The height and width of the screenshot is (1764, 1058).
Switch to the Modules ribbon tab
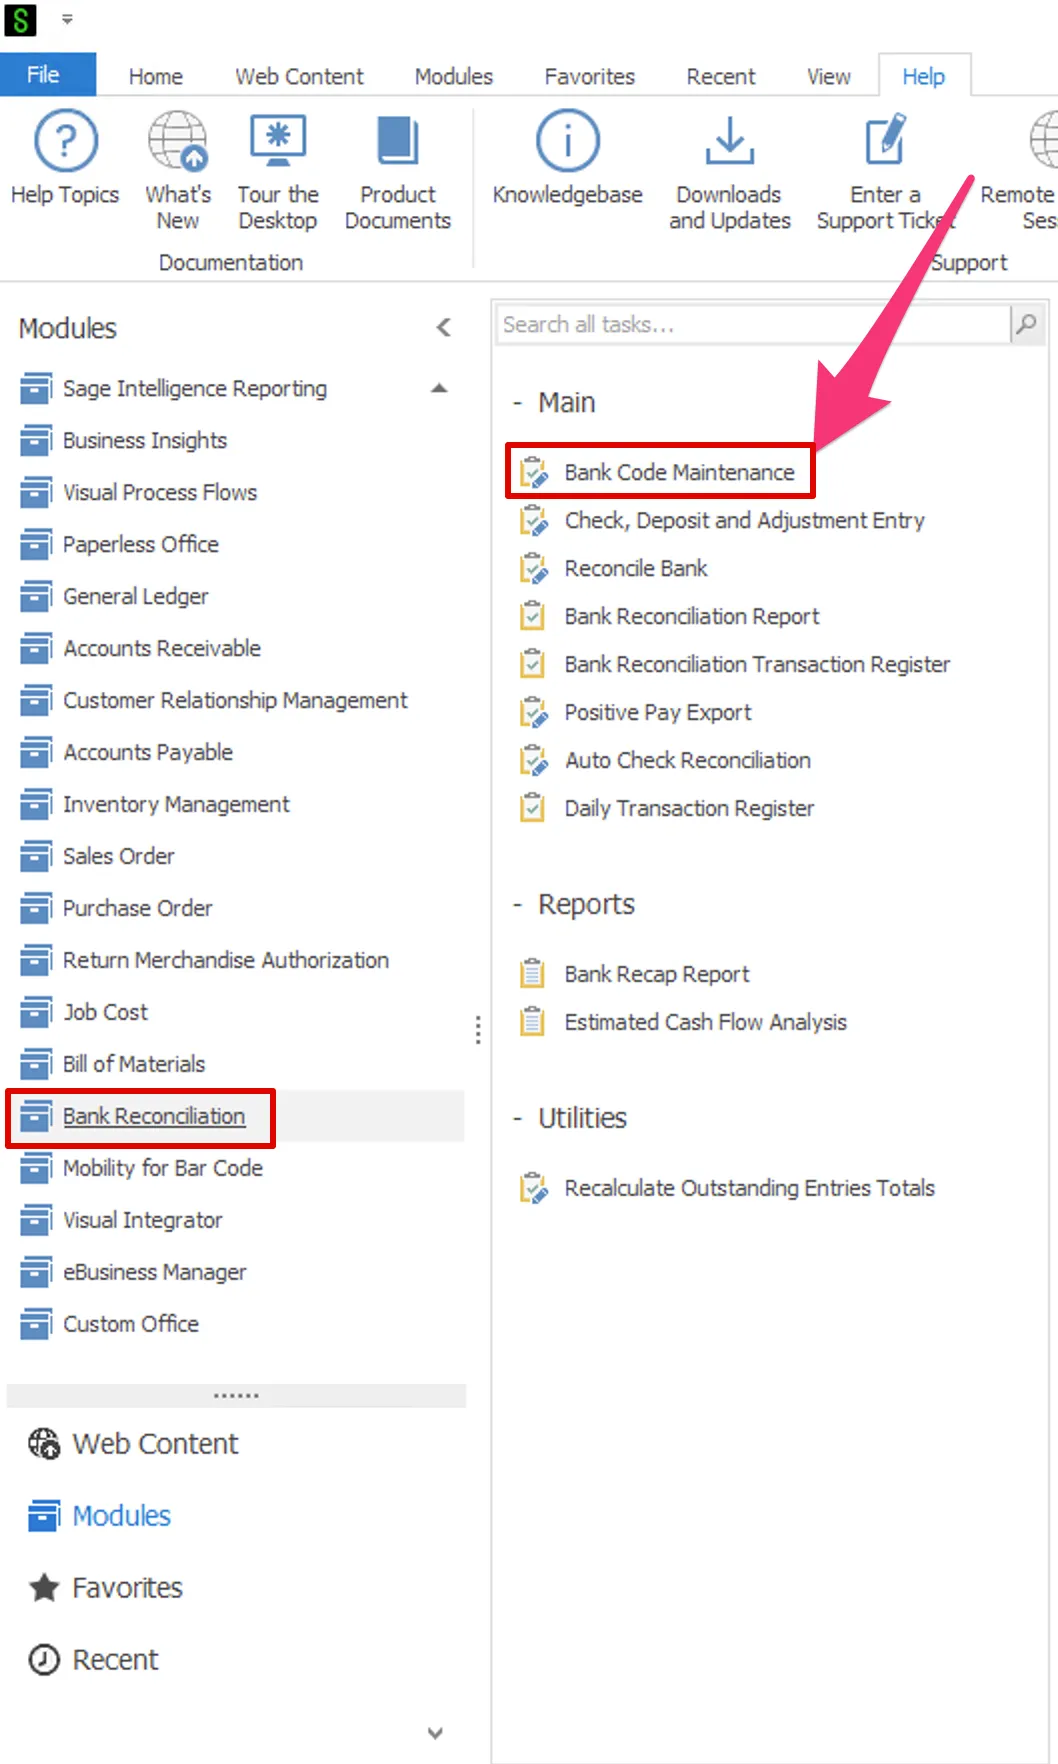coord(454,76)
